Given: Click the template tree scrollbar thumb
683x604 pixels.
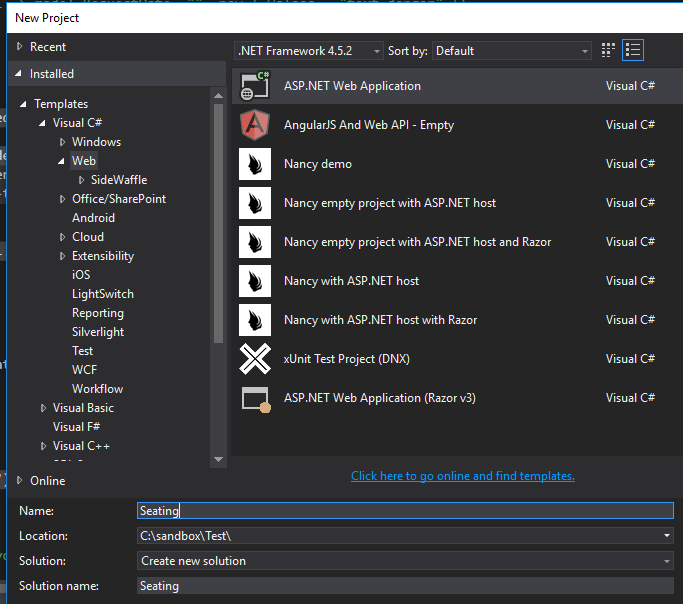Looking at the screenshot, I should tap(219, 223).
